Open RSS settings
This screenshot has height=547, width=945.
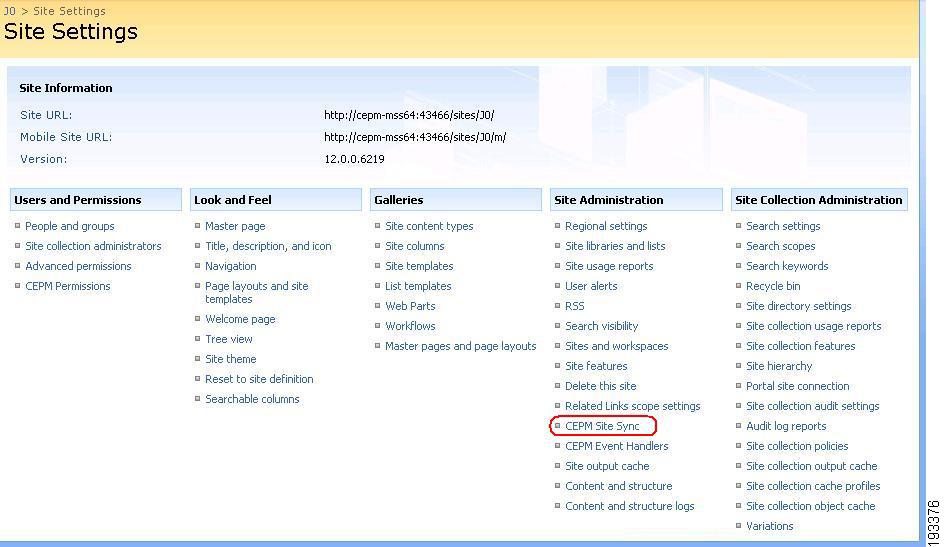click(575, 306)
